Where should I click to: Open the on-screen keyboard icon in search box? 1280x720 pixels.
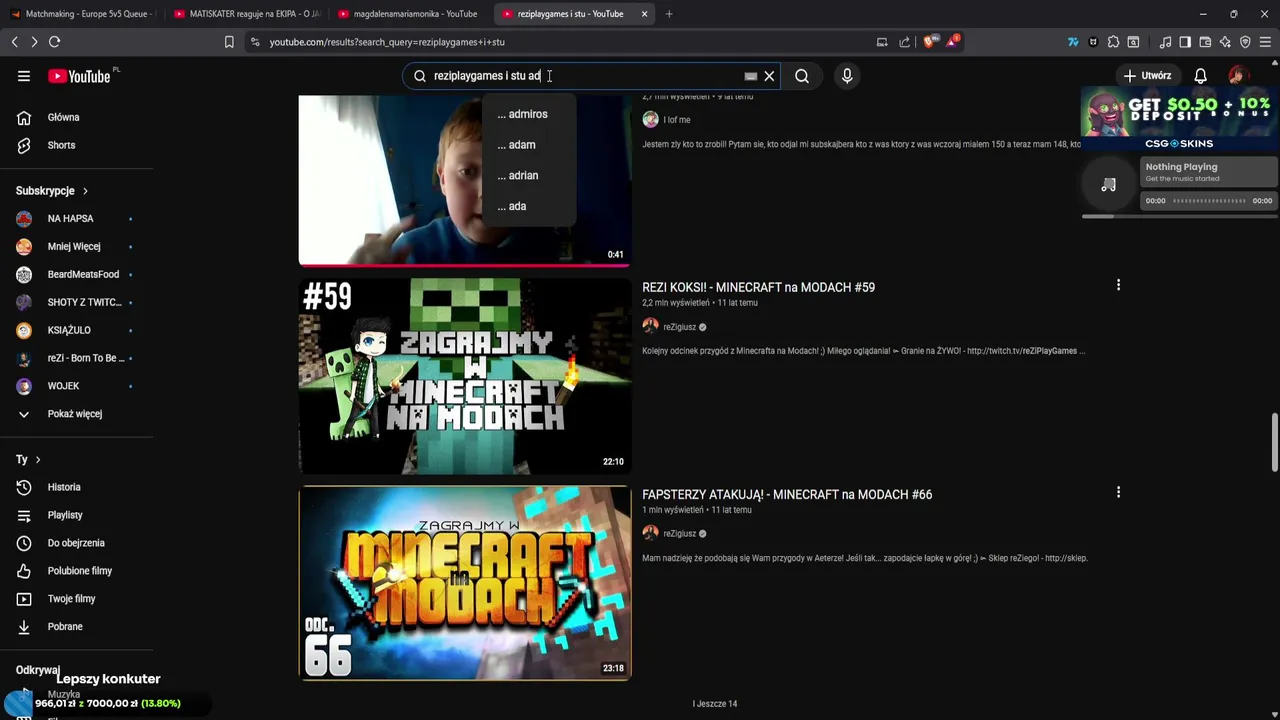click(x=751, y=76)
